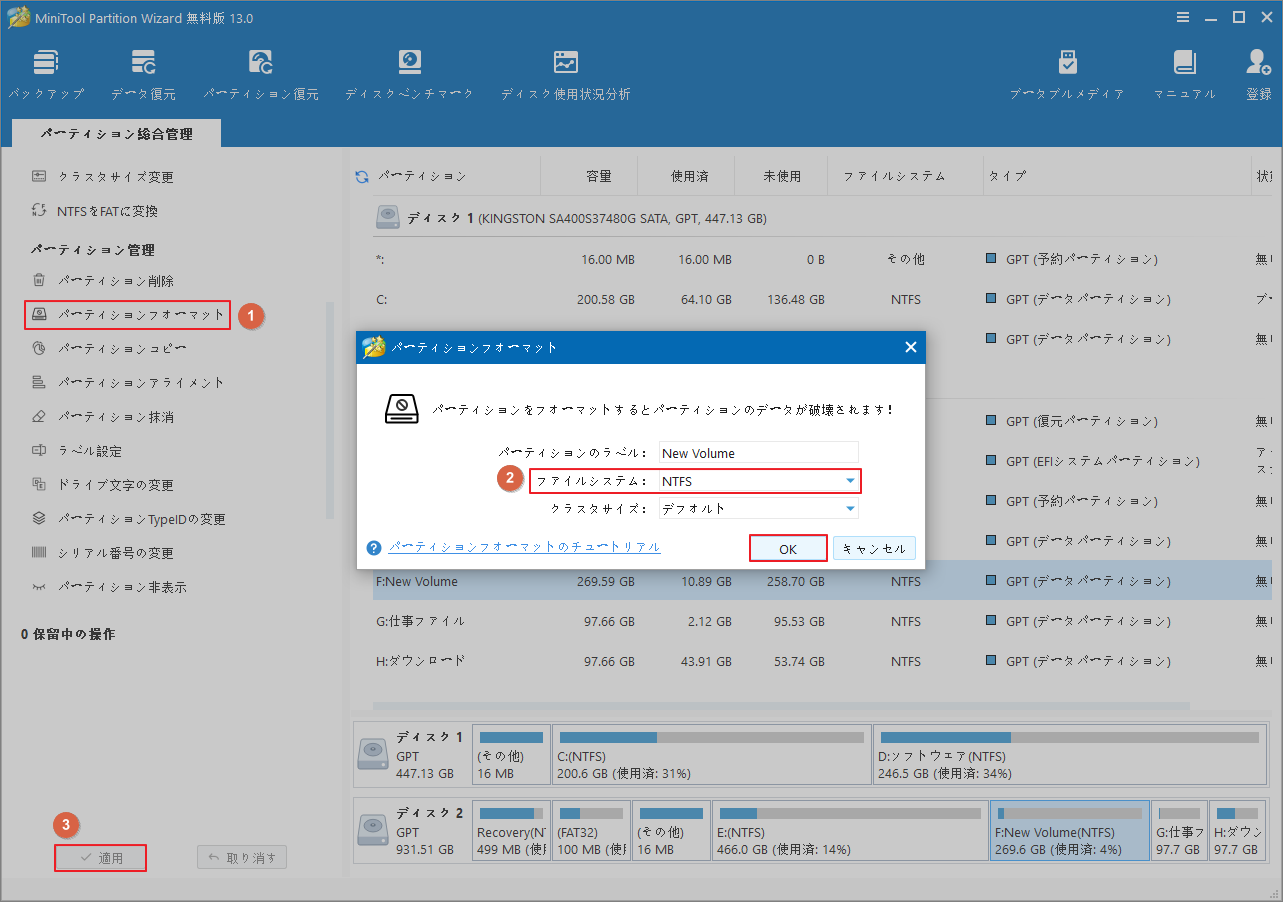Choose NTFSをFATに変換 in the sidebar
The height and width of the screenshot is (902, 1283).
click(x=95, y=211)
